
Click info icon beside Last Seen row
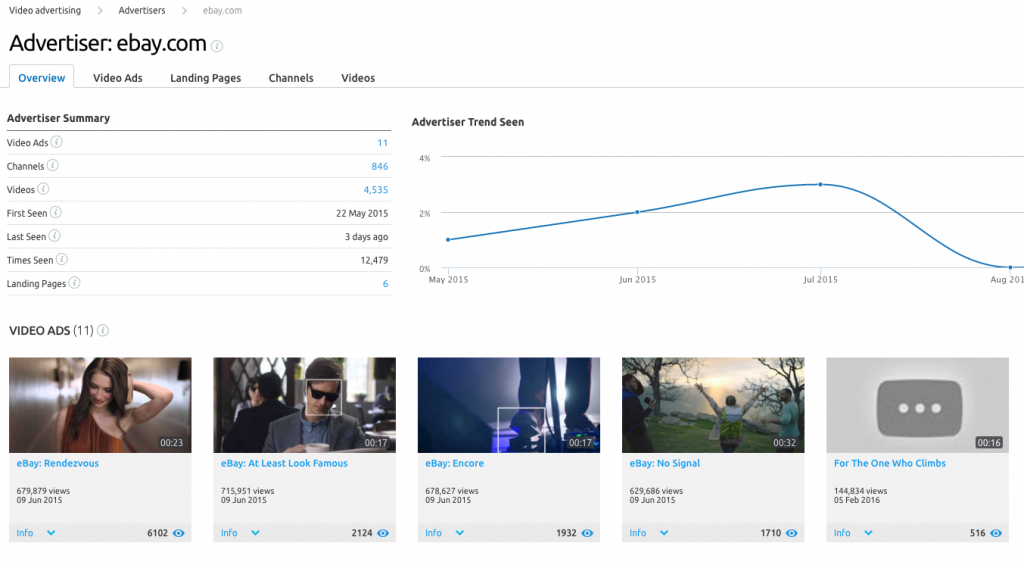point(55,236)
